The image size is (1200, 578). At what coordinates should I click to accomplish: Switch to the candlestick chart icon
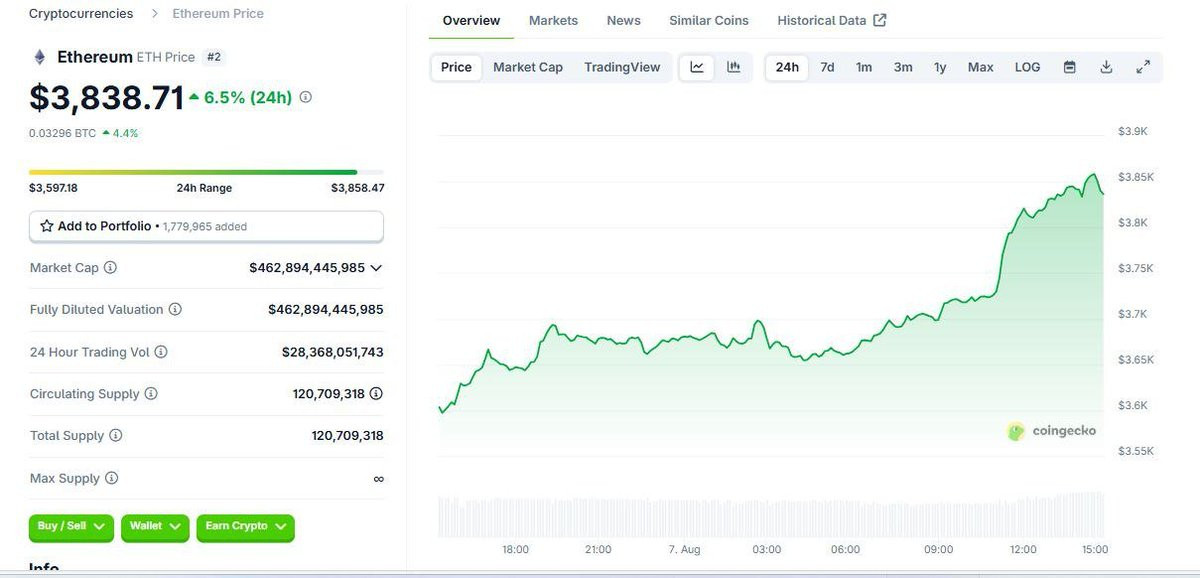(734, 67)
